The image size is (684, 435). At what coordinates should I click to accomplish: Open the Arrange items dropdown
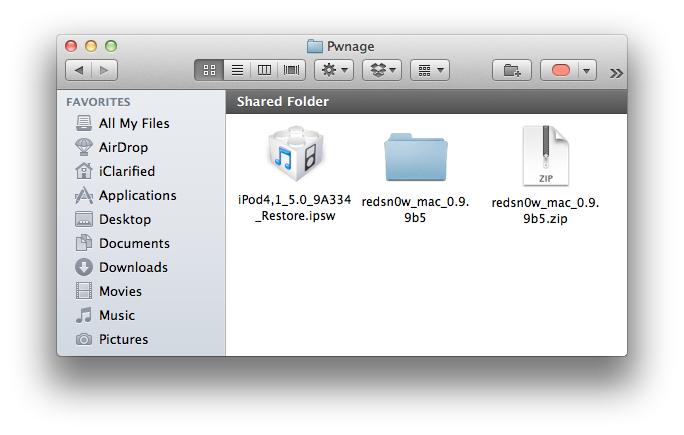tap(429, 71)
